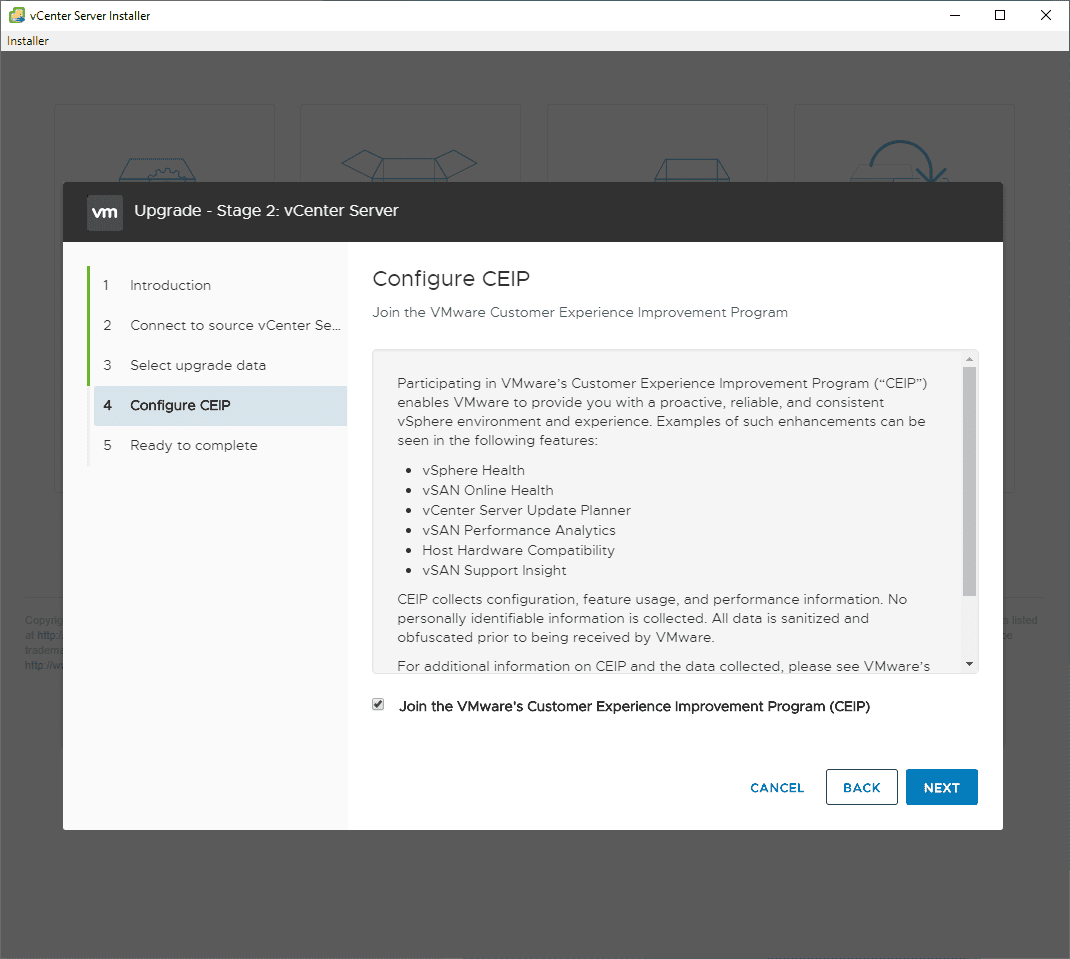The height and width of the screenshot is (959, 1070).
Task: Click the scroll up arrow in CEIP text
Action: (x=969, y=359)
